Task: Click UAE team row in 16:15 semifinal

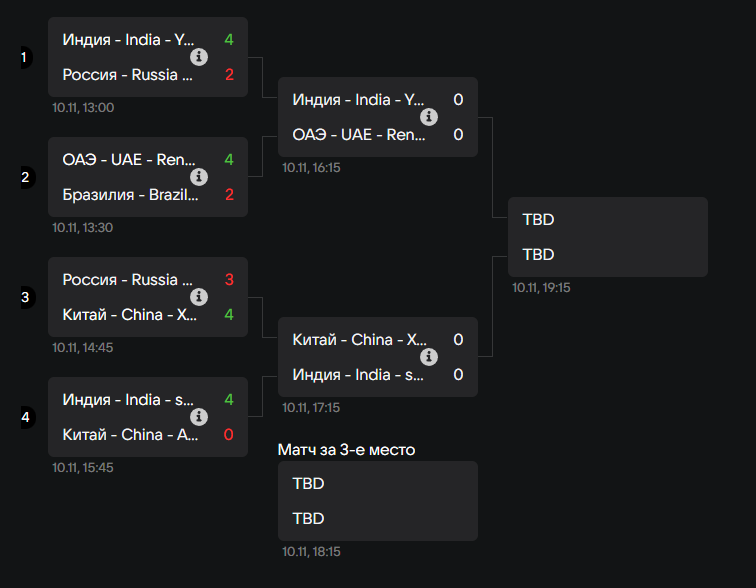Action: click(378, 134)
